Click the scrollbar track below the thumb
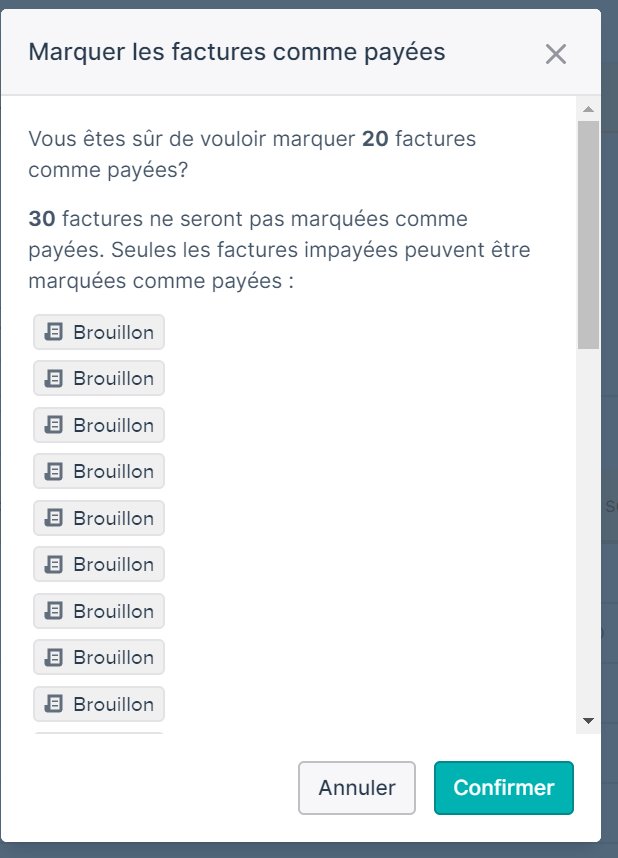The width and height of the screenshot is (618, 858). click(x=588, y=531)
